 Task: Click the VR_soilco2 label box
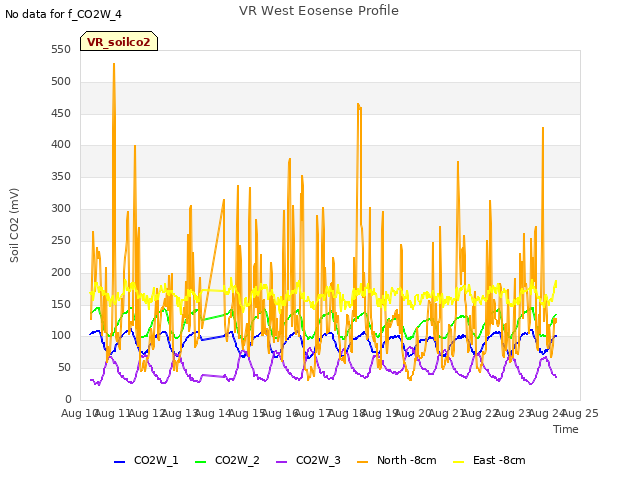pyautogui.click(x=119, y=41)
